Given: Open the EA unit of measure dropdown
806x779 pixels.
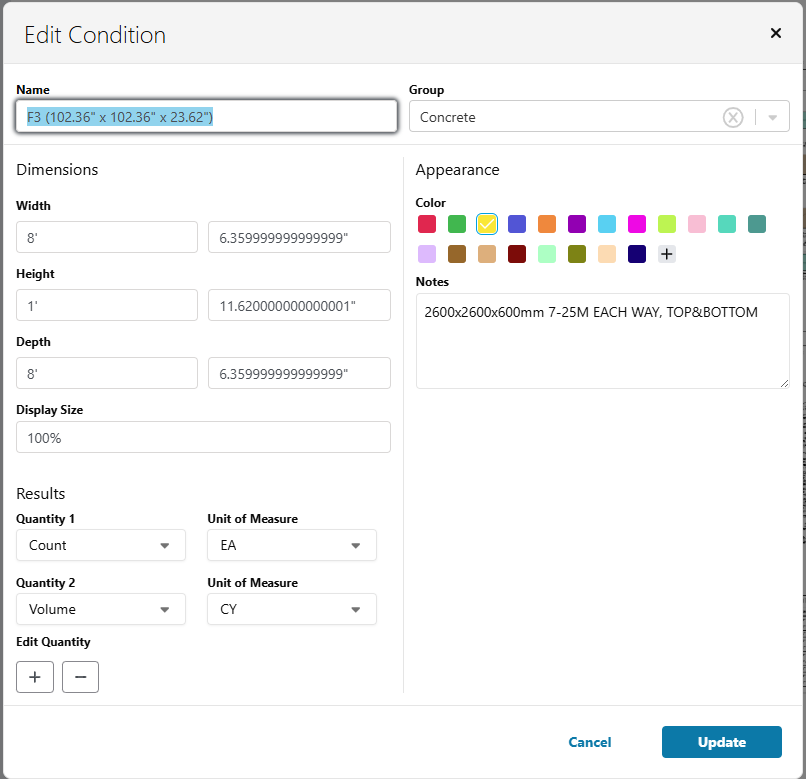Looking at the screenshot, I should click(292, 545).
